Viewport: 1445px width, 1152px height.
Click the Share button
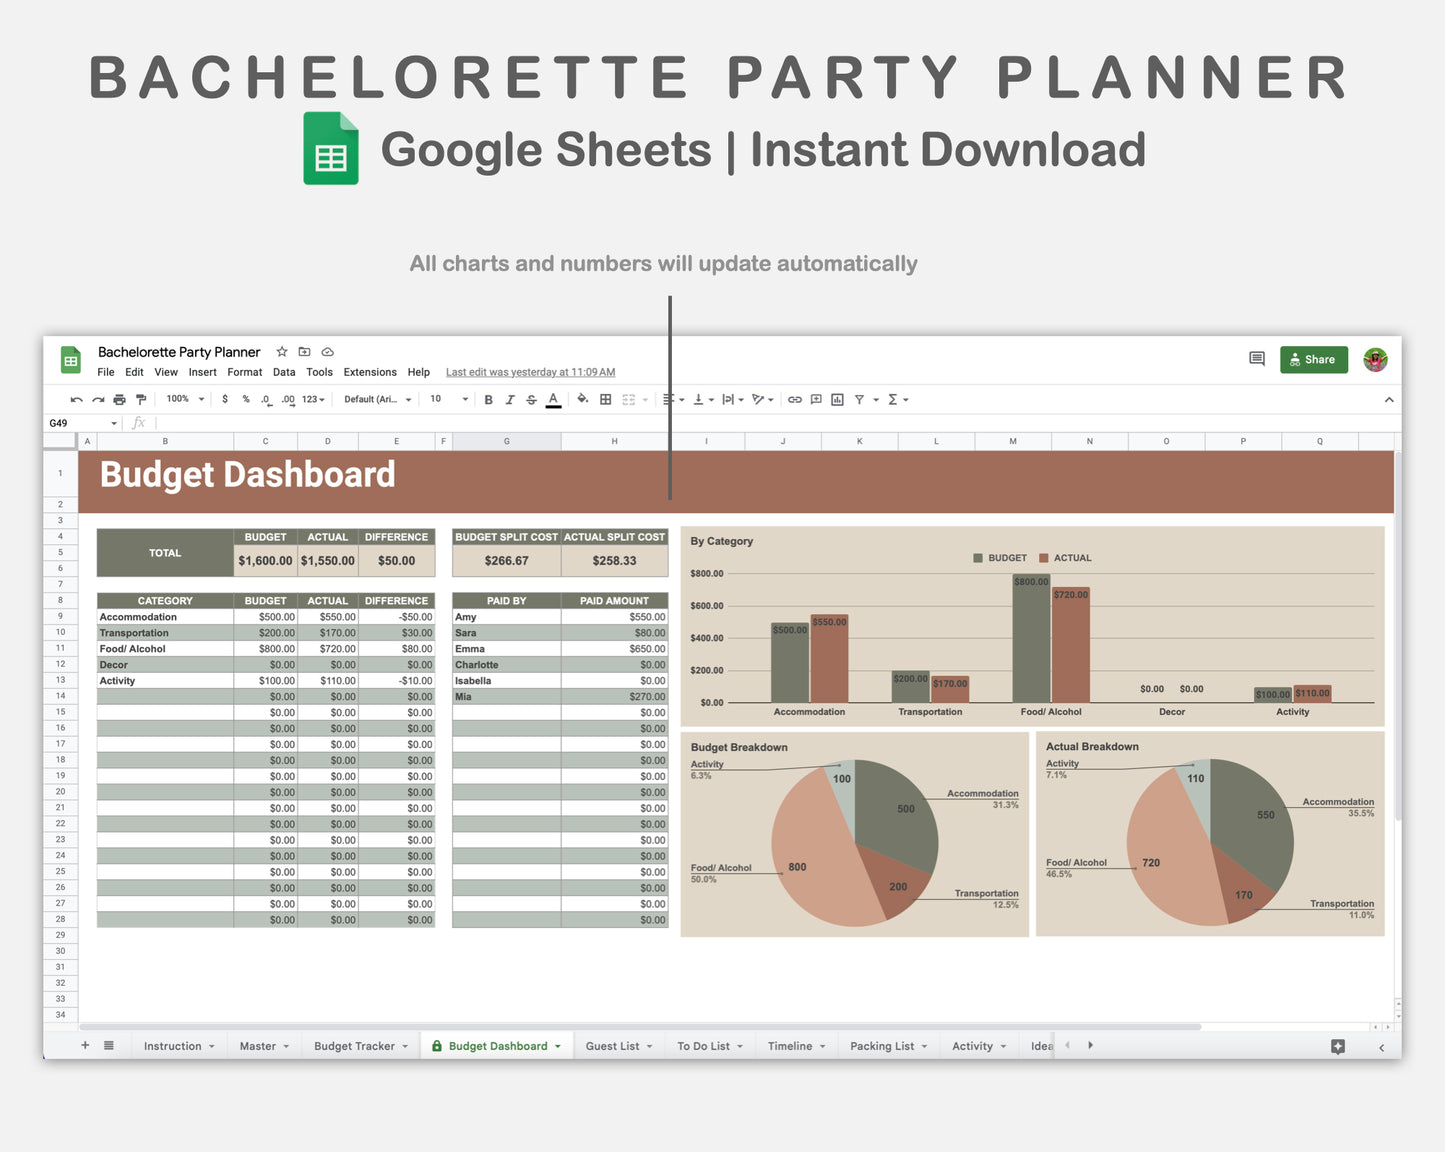1313,359
